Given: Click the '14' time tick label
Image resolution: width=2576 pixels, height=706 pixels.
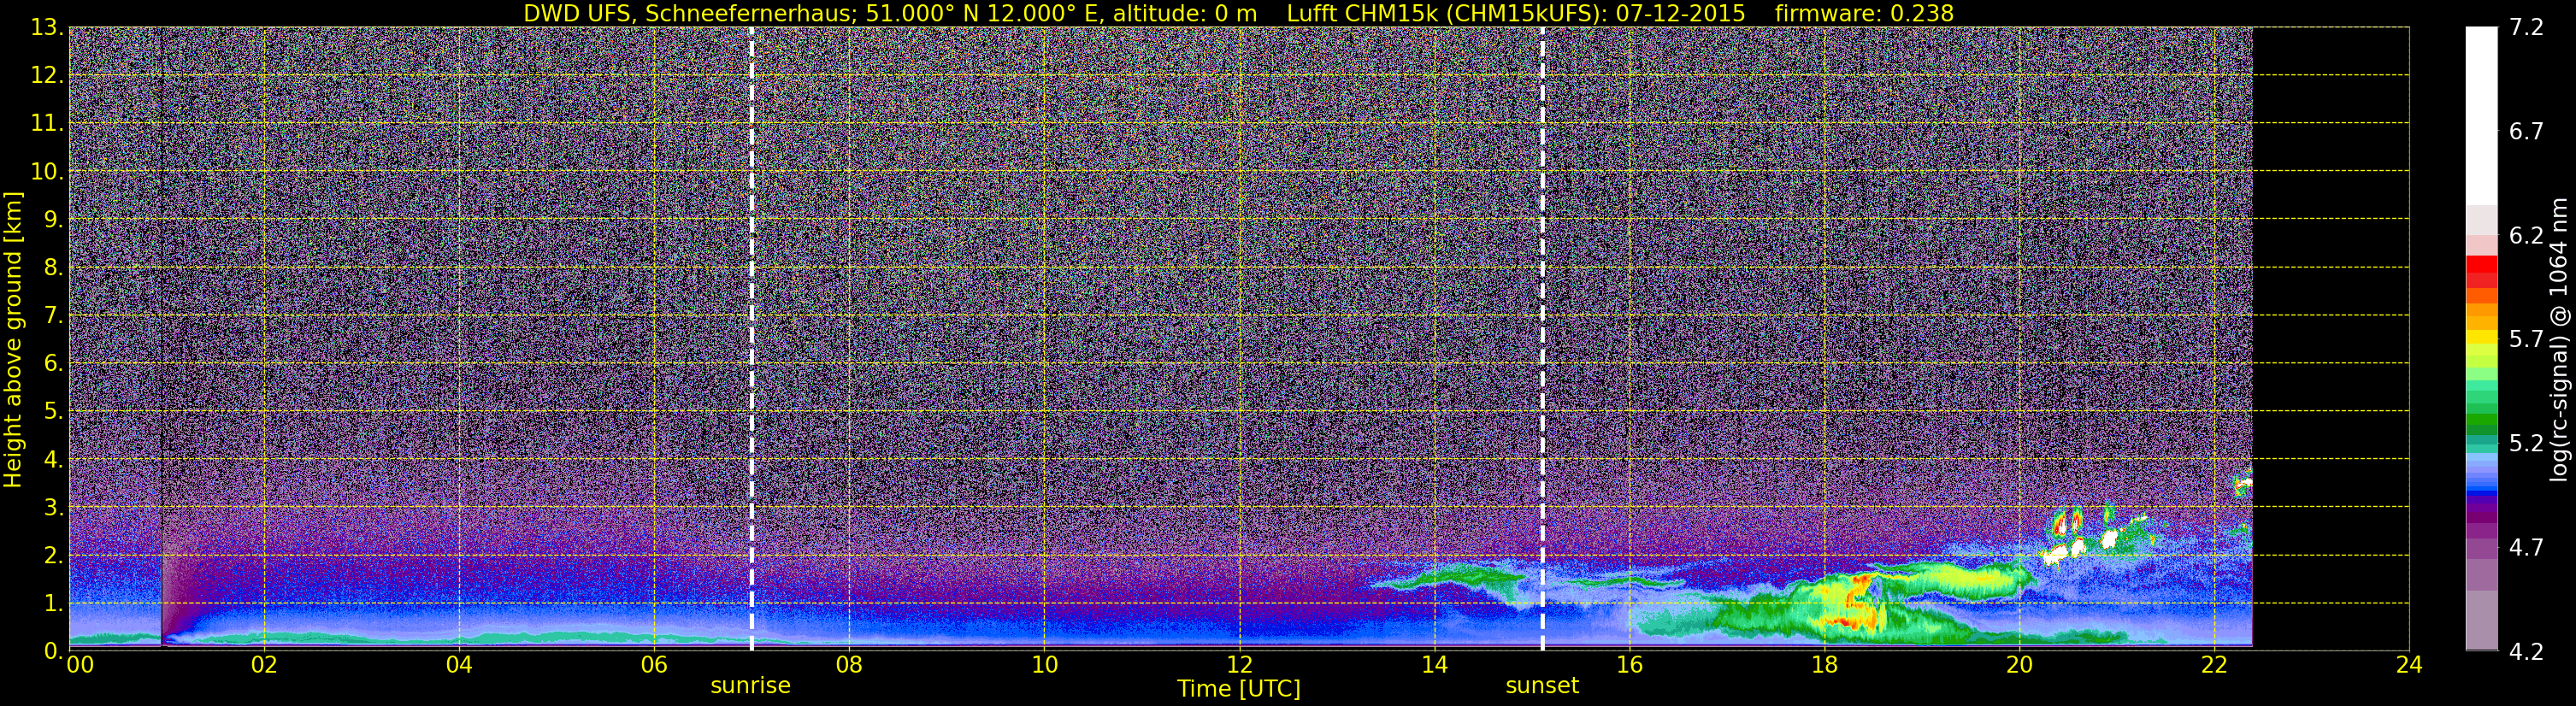Looking at the screenshot, I should click(1434, 665).
